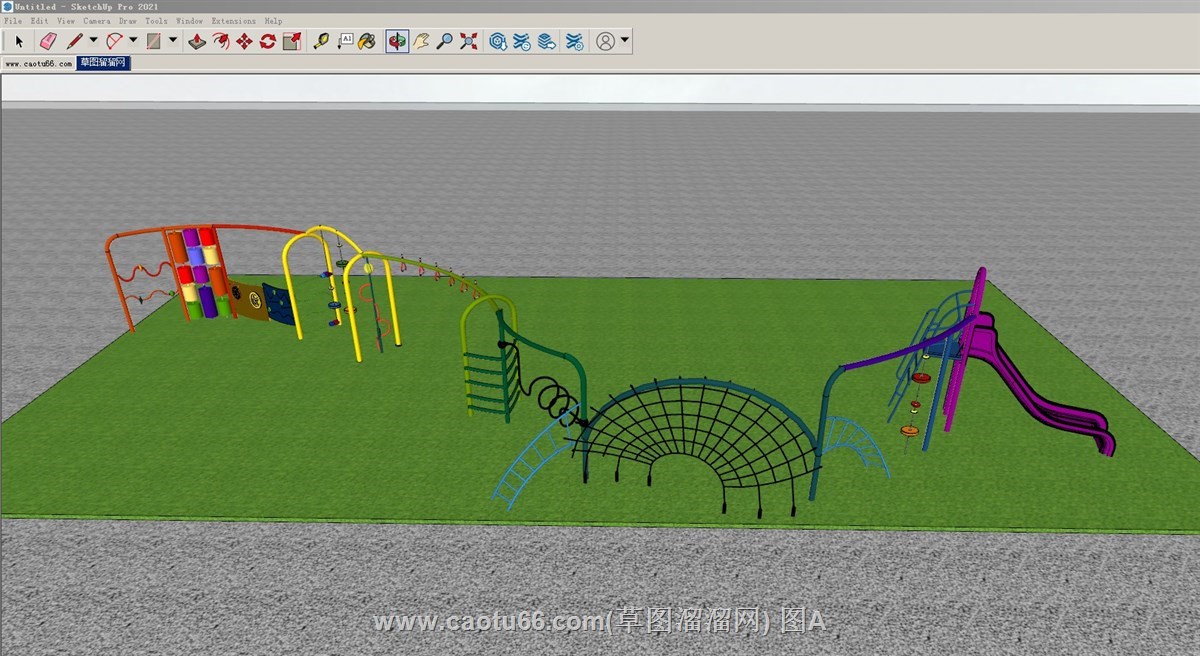Open the account dropdown arrow
The height and width of the screenshot is (656, 1200).
(625, 41)
